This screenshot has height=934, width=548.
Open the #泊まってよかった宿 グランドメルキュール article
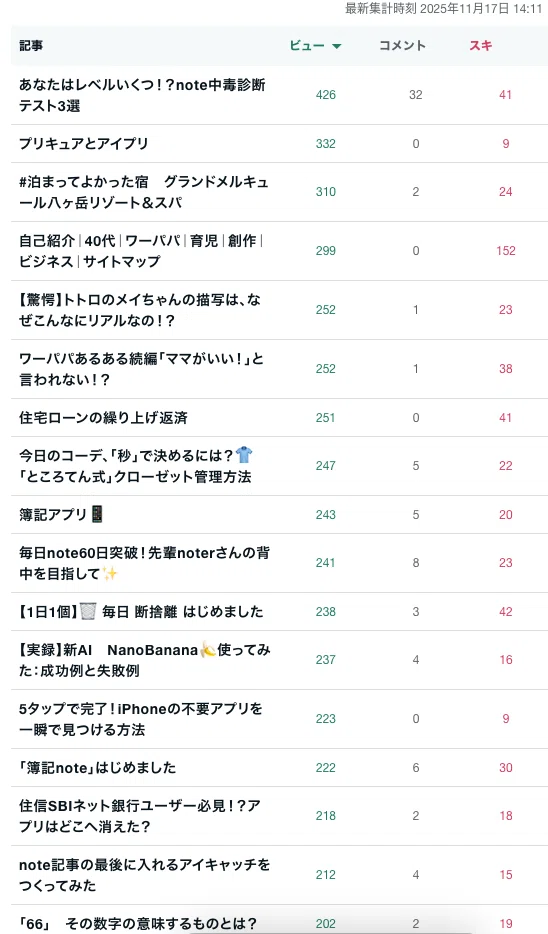point(144,192)
